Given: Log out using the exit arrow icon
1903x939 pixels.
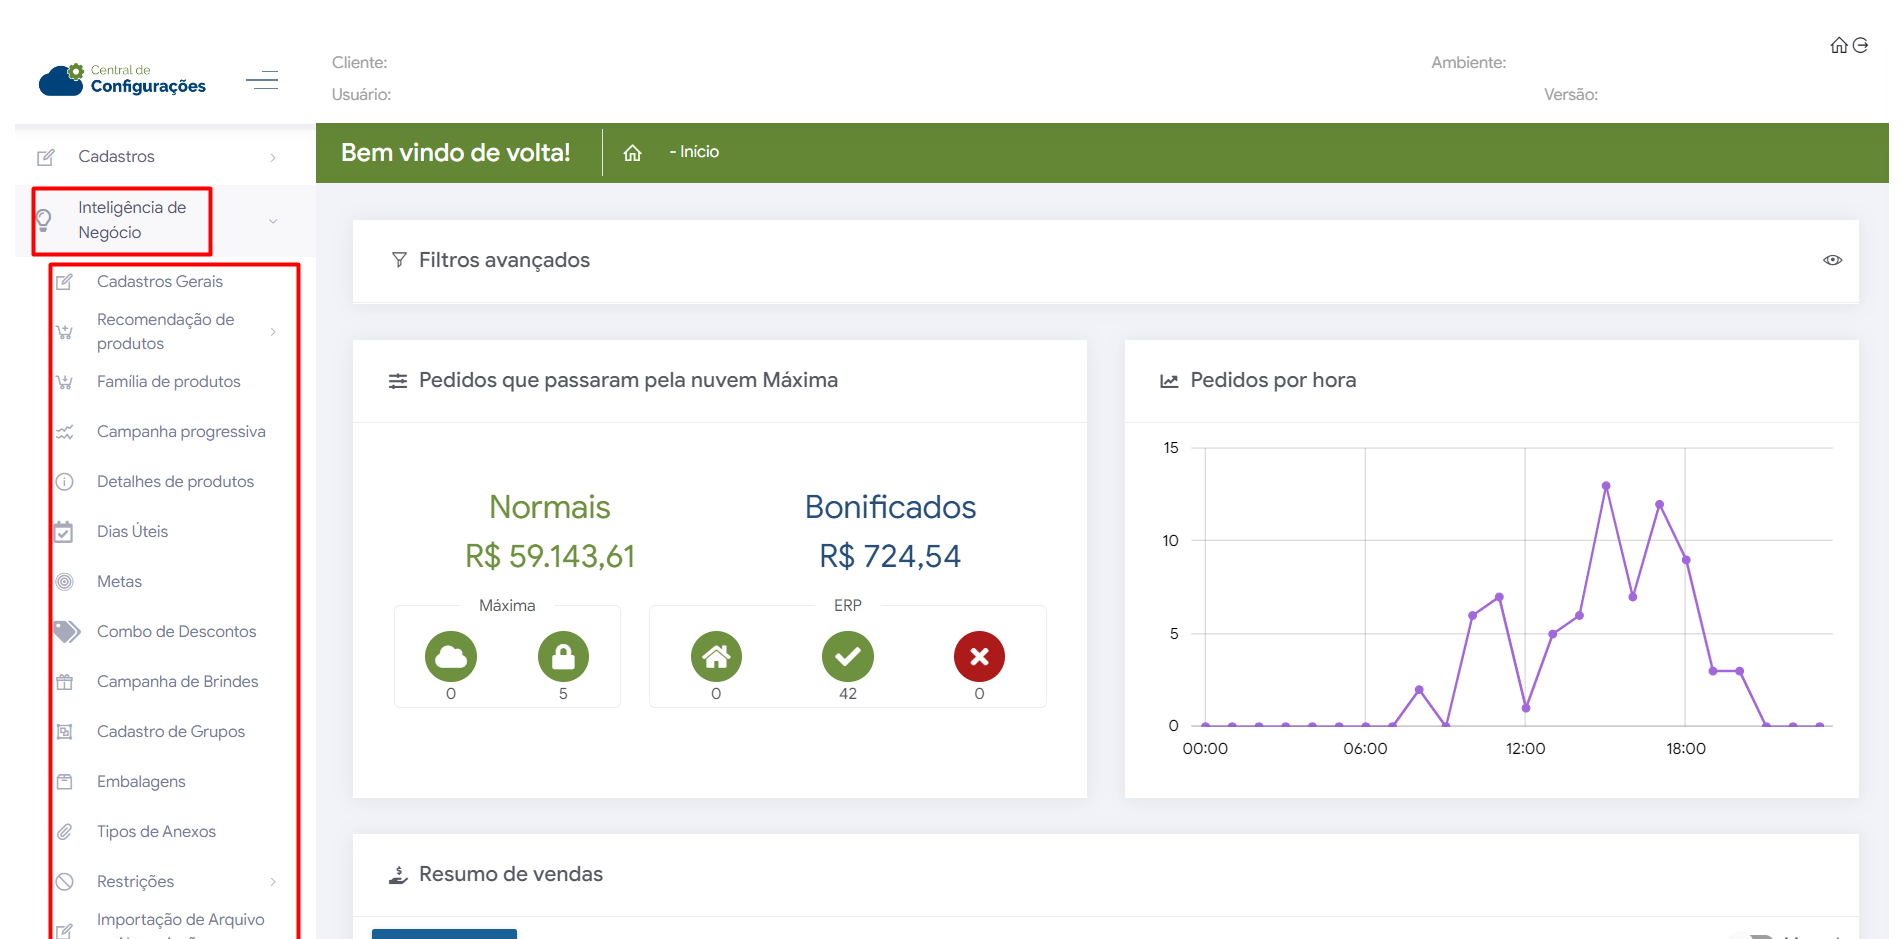Looking at the screenshot, I should coord(1860,45).
